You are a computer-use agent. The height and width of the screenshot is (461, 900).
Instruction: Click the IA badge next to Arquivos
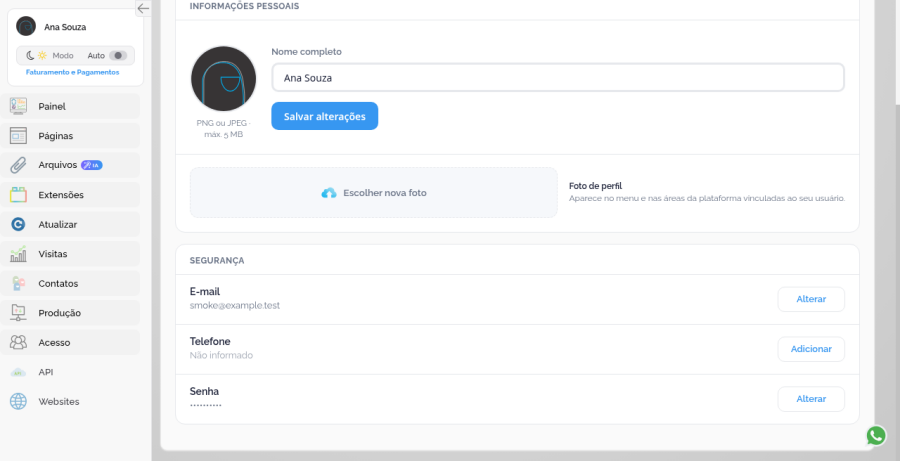click(x=92, y=165)
